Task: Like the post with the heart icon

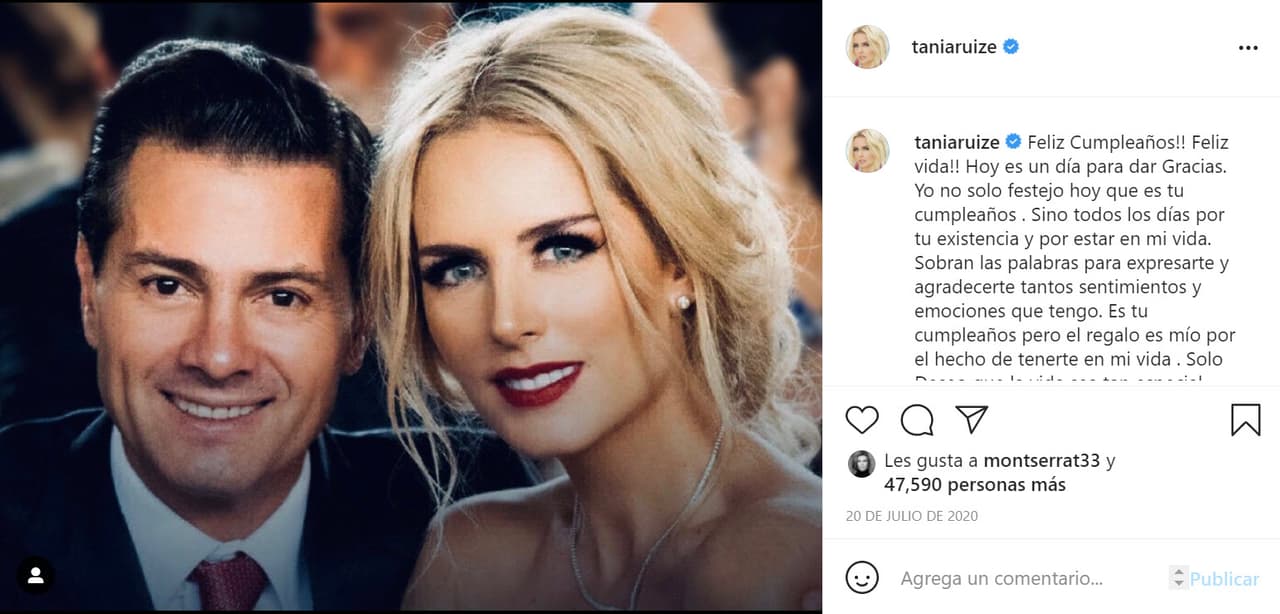Action: pos(861,420)
